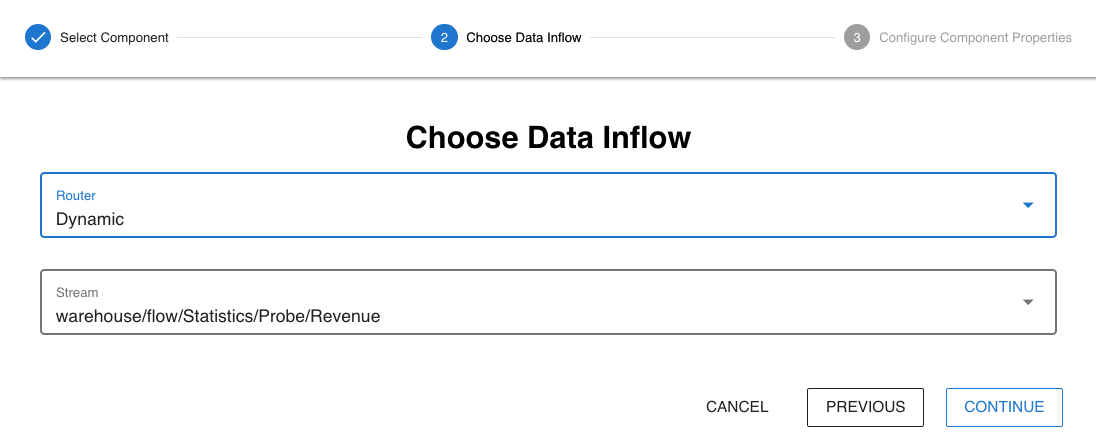Click the small Stream field label
The width and height of the screenshot is (1096, 448).
(x=77, y=293)
